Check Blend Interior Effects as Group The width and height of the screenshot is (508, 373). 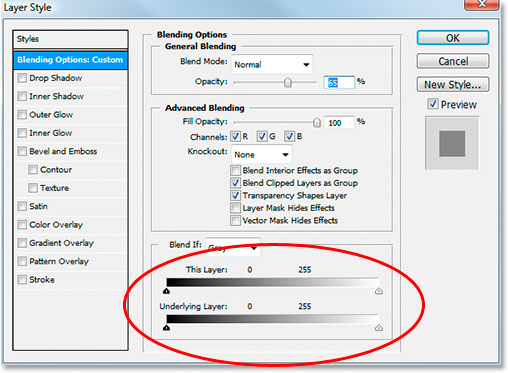[235, 170]
